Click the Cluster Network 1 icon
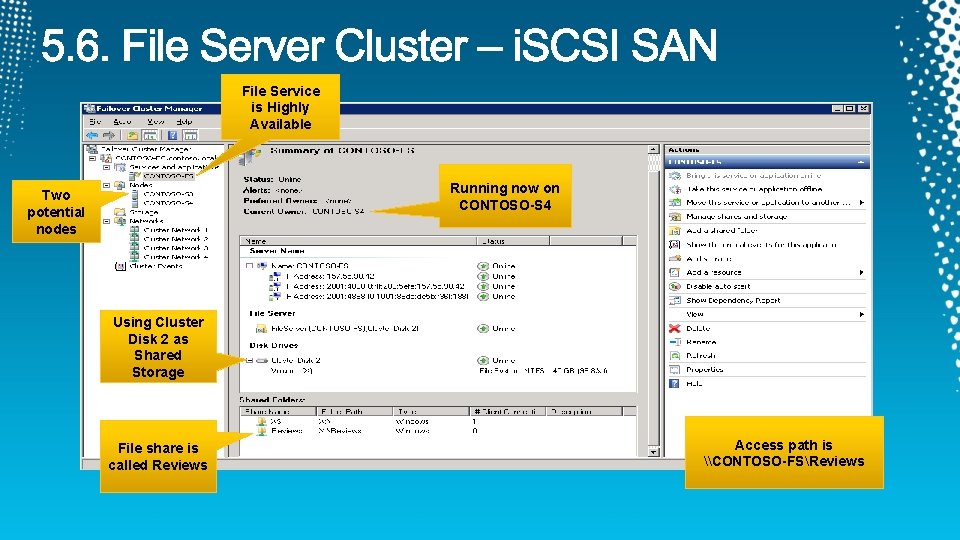Image resolution: width=960 pixels, height=540 pixels. pyautogui.click(x=135, y=230)
